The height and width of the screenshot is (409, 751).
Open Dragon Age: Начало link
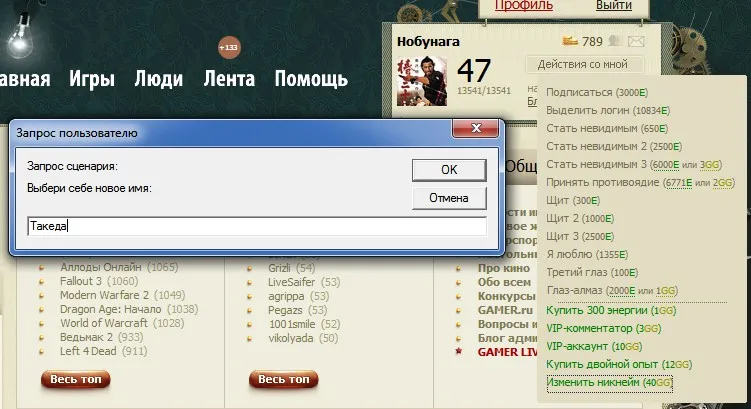pos(111,309)
